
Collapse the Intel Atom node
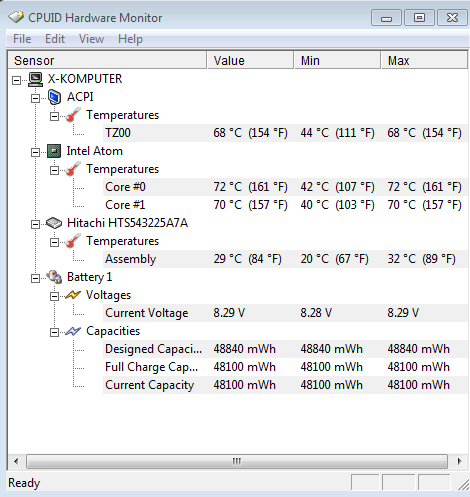coord(35,152)
